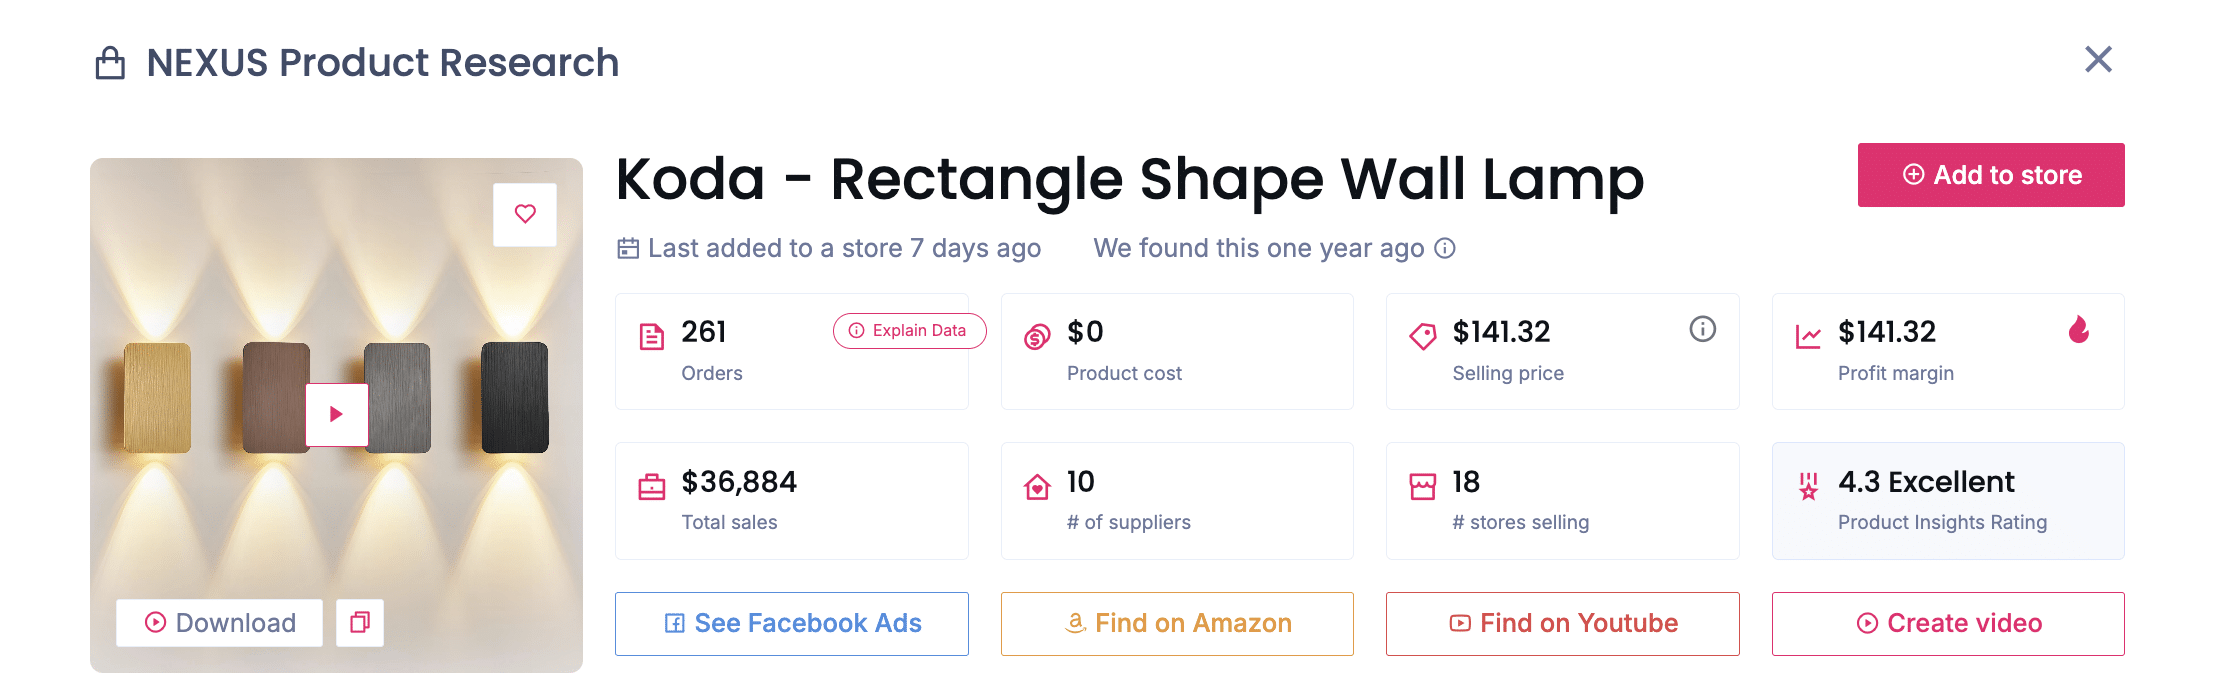The height and width of the screenshot is (686, 2216).
Task: Click the Product Insights Rating card
Action: pyautogui.click(x=1947, y=501)
